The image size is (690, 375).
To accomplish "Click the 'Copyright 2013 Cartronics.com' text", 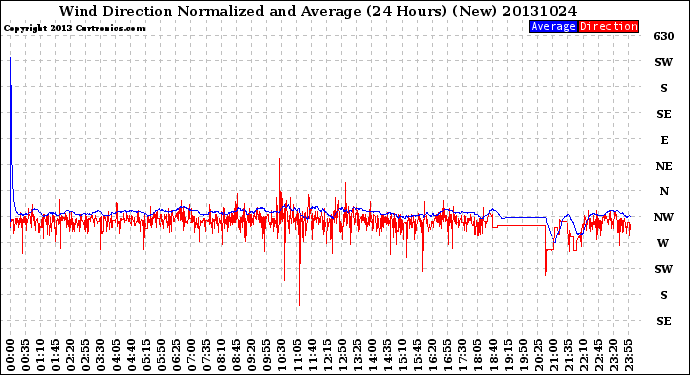I will pos(74,28).
